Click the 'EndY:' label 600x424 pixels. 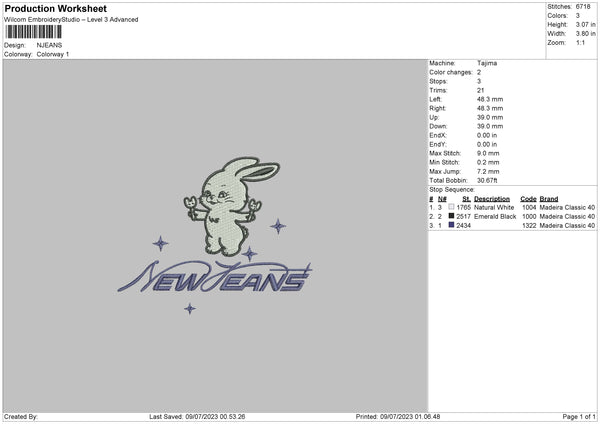438,144
